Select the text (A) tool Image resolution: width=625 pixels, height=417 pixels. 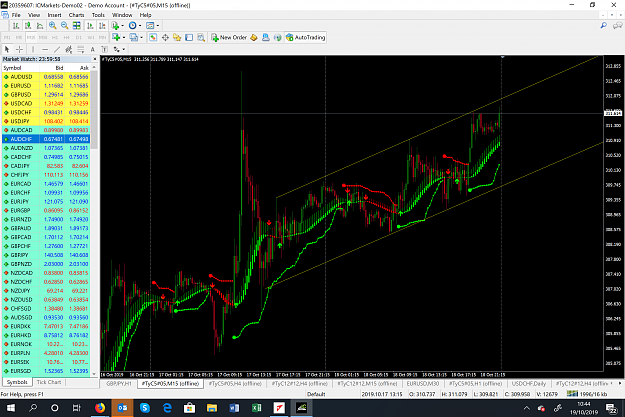tap(92, 49)
